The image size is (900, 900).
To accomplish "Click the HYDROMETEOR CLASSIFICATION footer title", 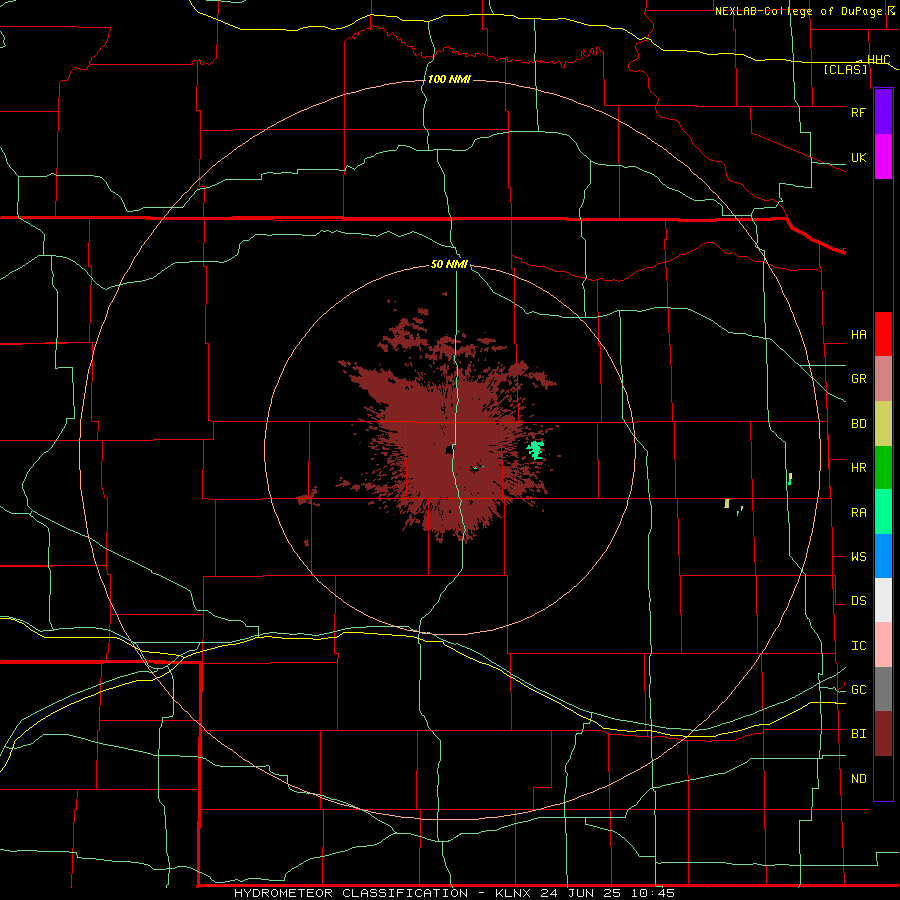I will point(351,893).
